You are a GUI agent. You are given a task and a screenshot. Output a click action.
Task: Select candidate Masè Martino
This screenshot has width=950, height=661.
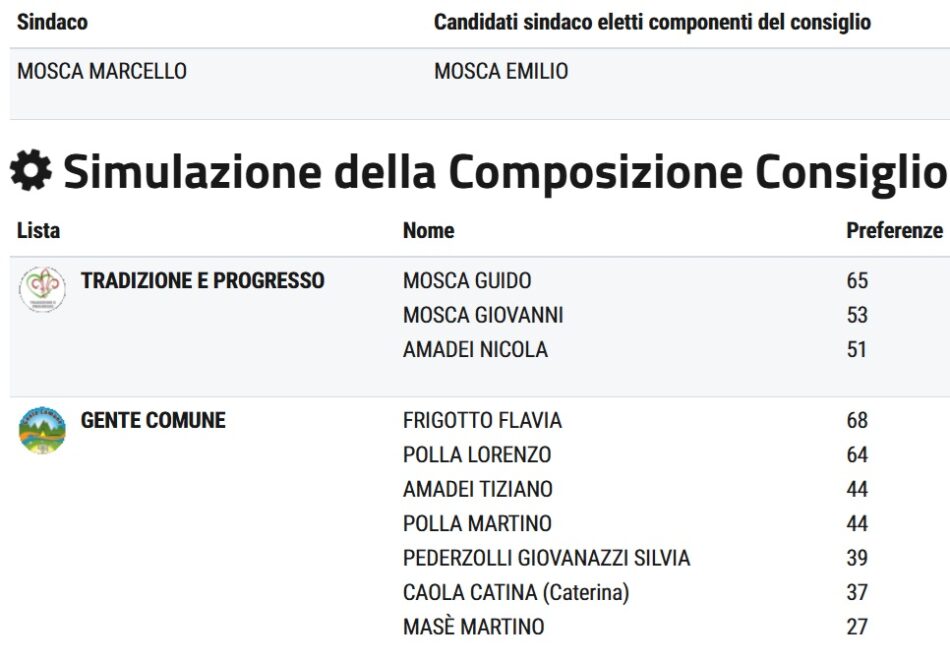(x=473, y=627)
